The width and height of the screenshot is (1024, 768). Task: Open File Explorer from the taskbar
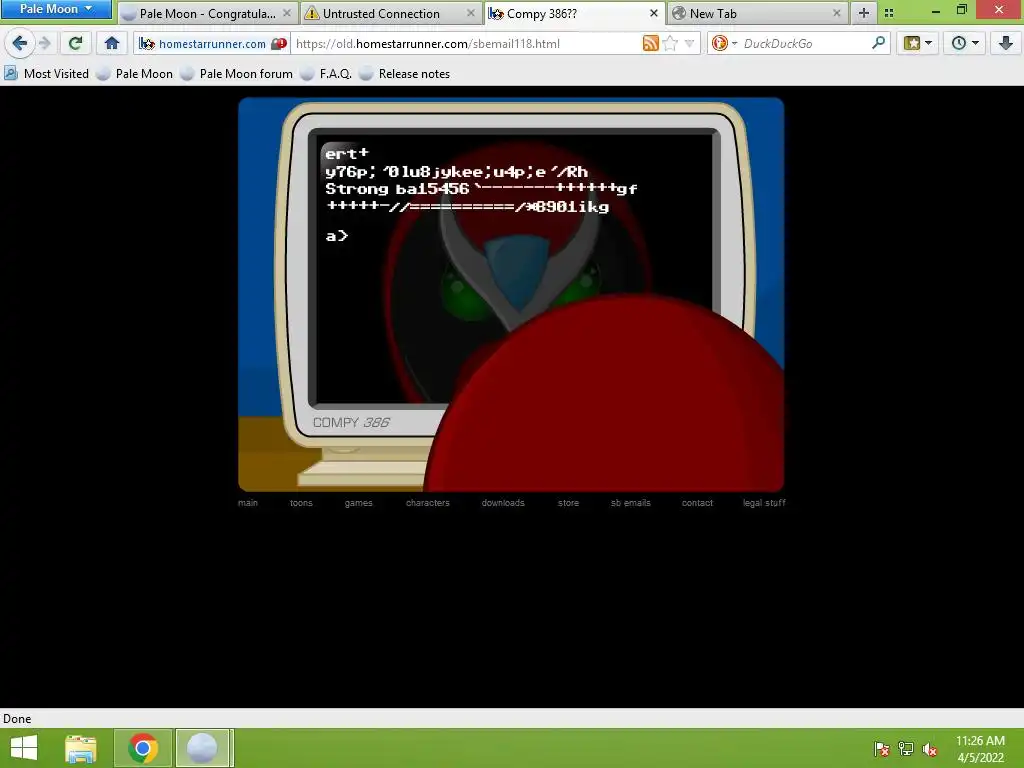(x=81, y=748)
